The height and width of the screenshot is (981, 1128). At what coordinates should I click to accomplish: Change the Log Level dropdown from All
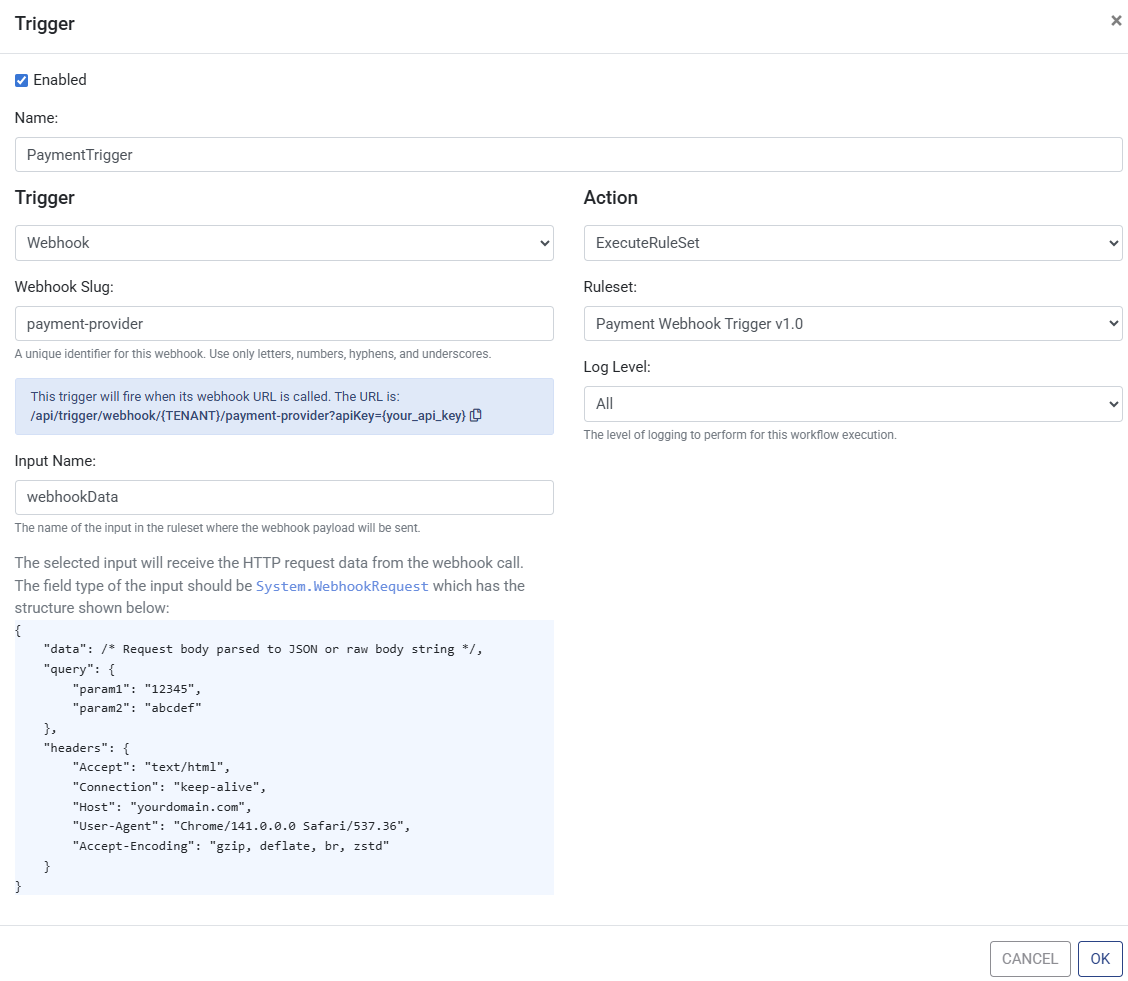[x=852, y=404]
